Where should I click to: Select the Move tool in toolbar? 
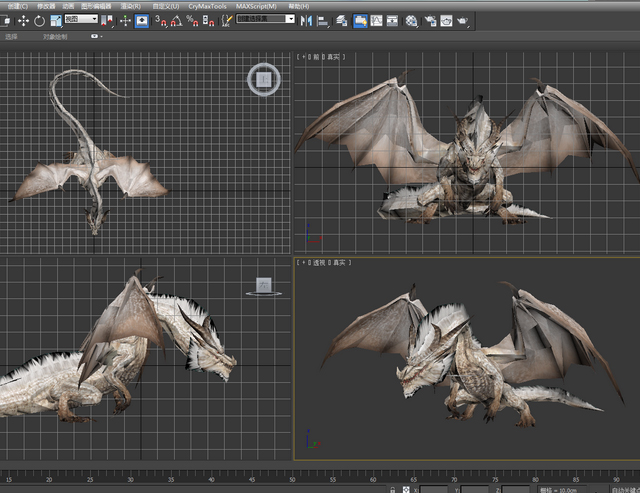(x=23, y=20)
